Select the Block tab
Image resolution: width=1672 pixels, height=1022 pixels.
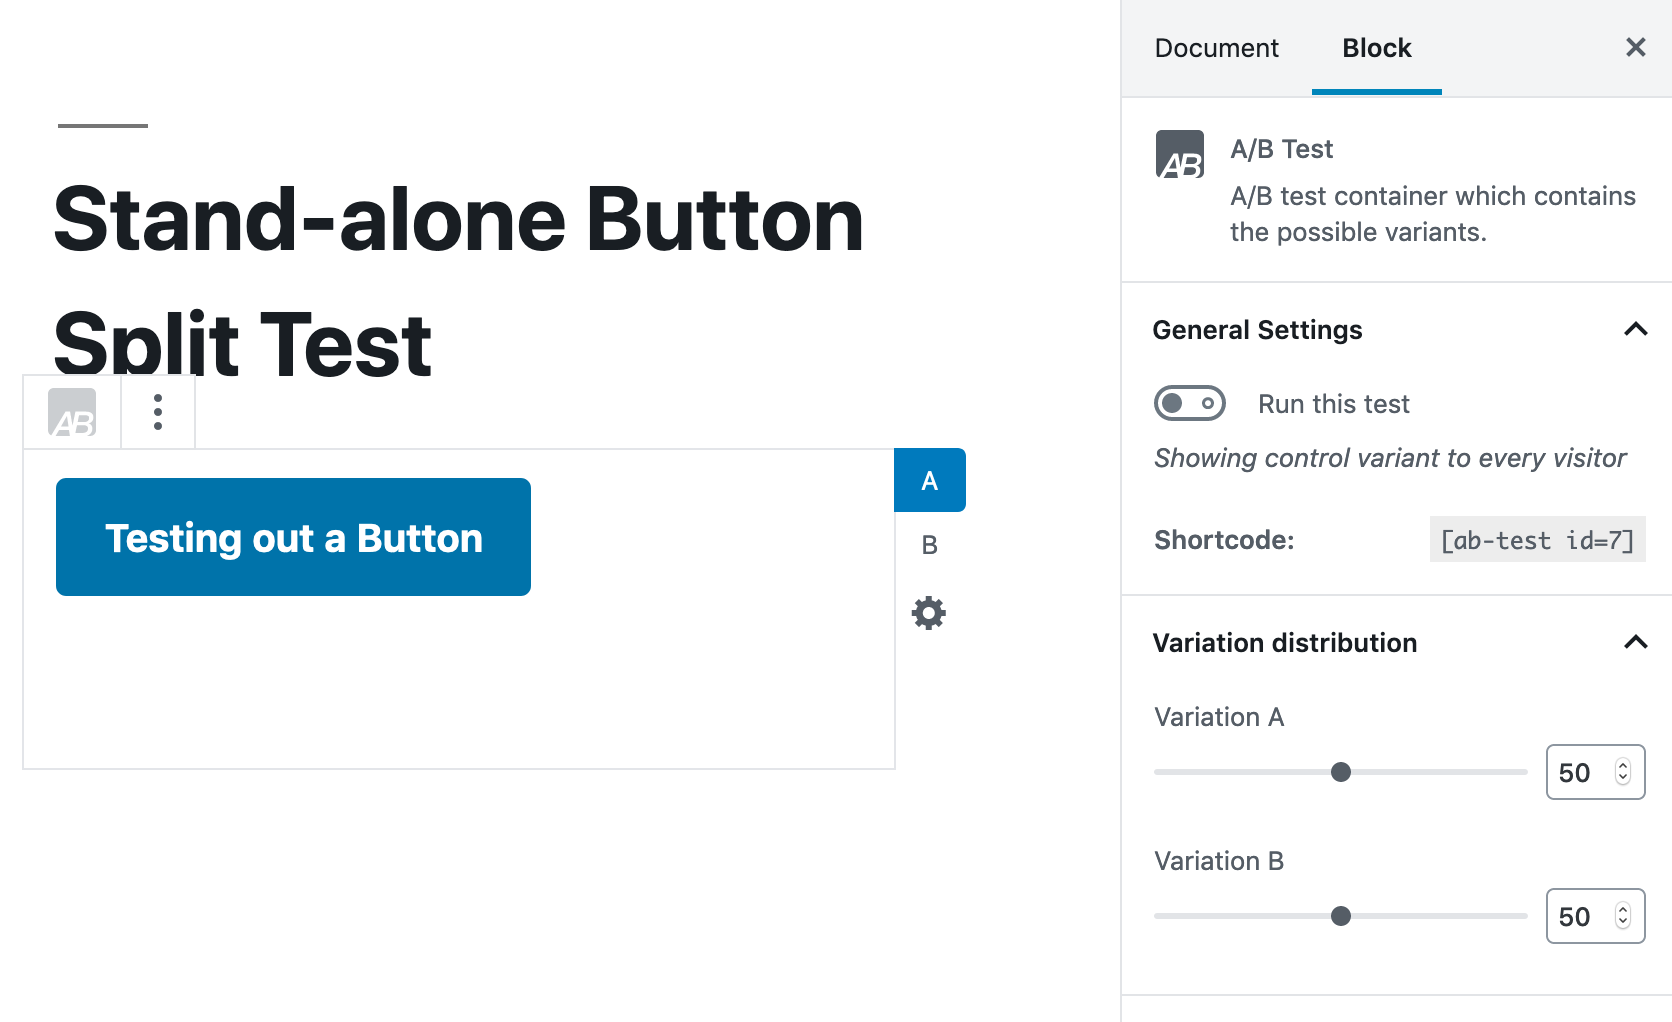click(1377, 48)
